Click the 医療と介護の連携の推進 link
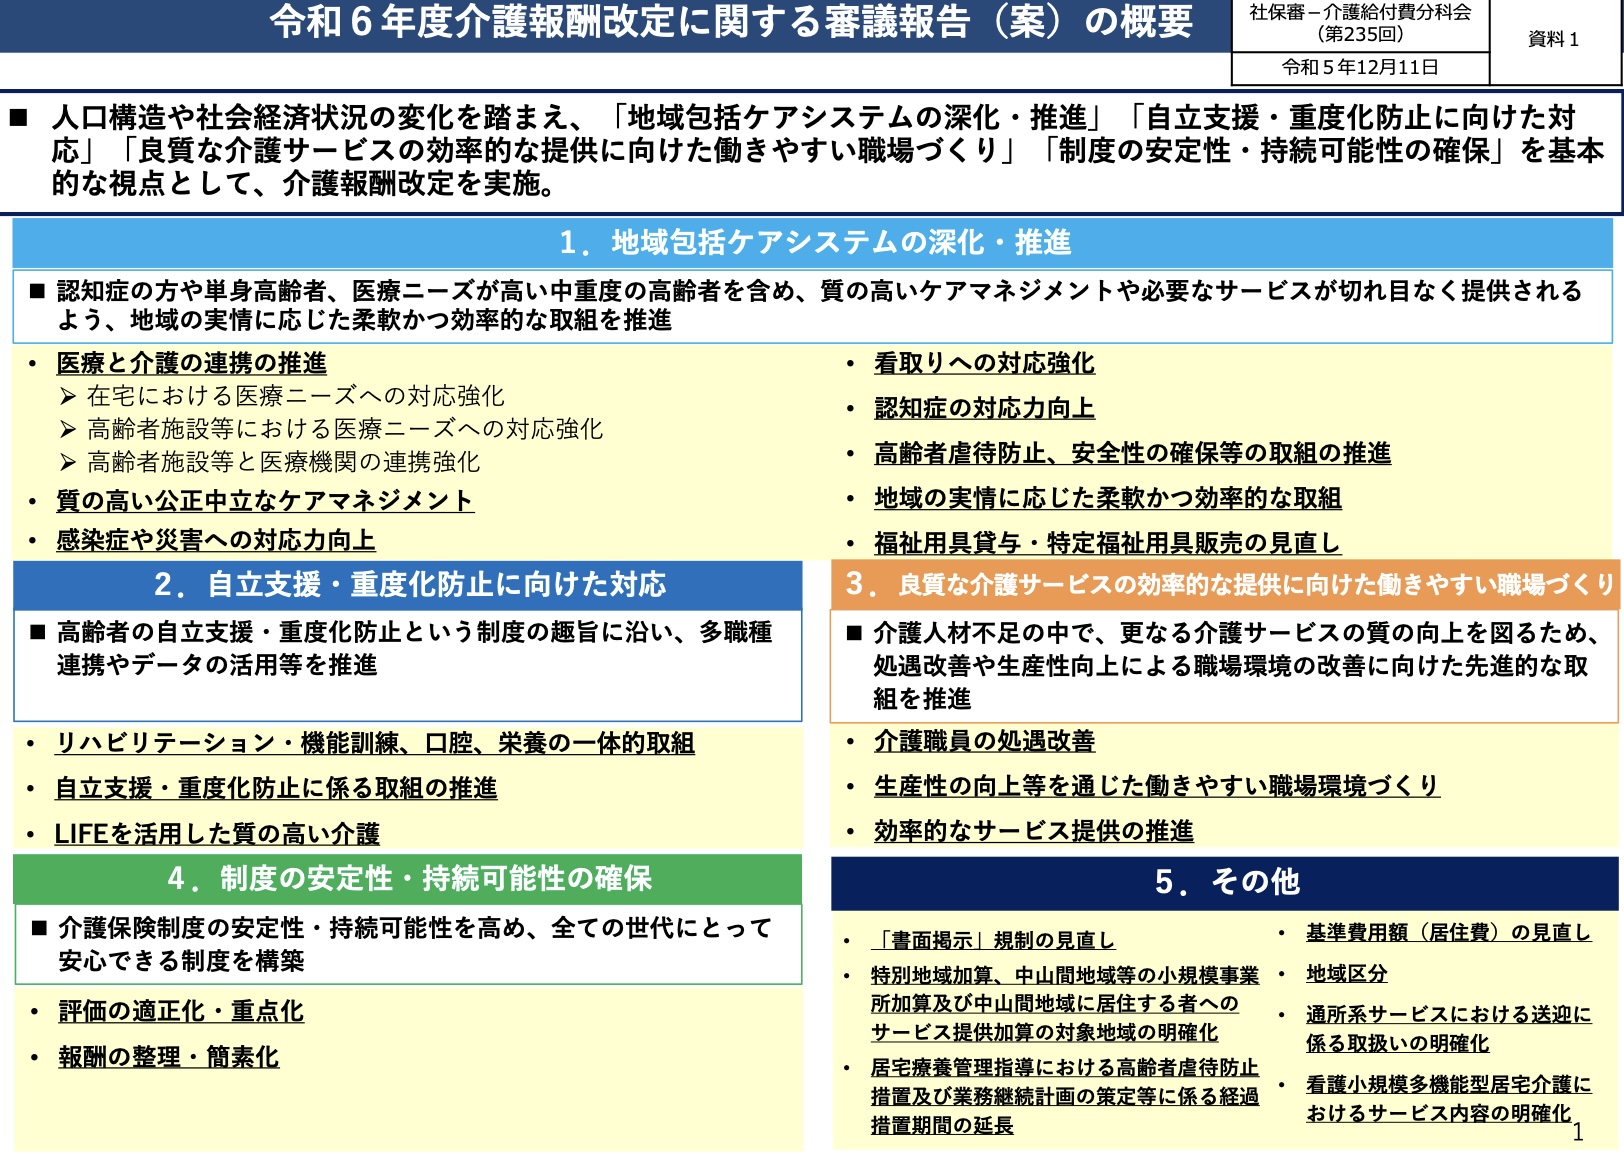Screen dimensions: 1624x1154 click(x=191, y=363)
